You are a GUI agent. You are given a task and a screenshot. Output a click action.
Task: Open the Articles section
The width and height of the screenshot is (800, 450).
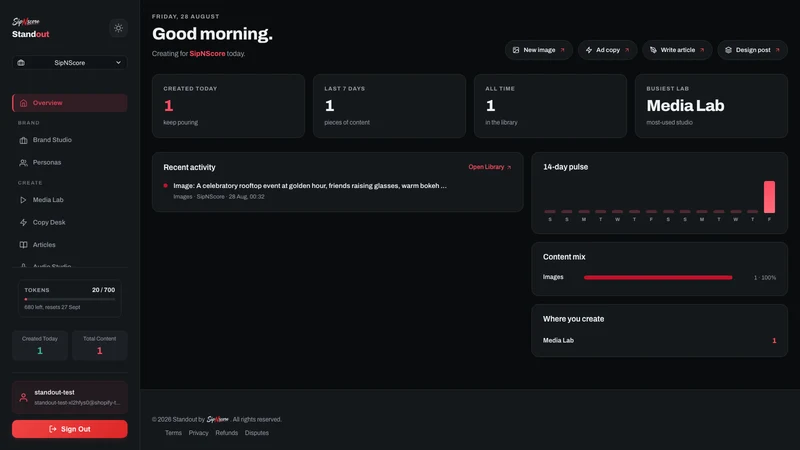click(70, 245)
